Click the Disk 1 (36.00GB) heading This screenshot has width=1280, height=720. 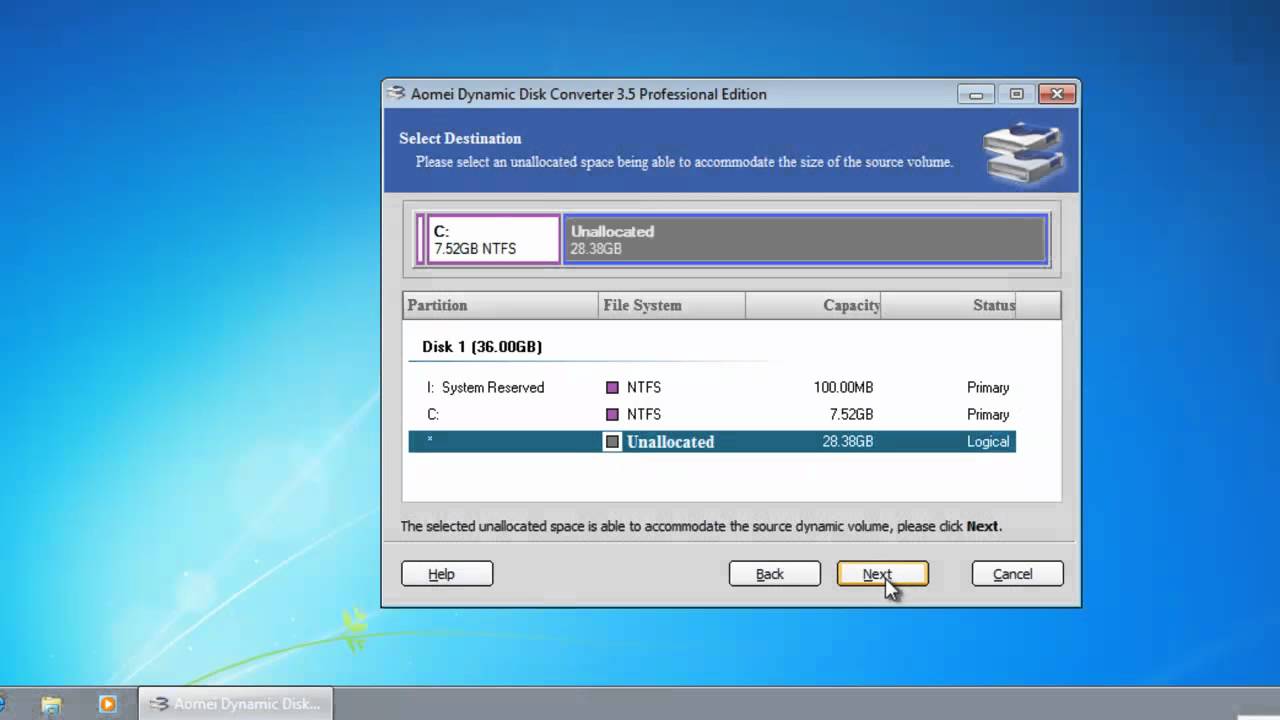tap(482, 347)
